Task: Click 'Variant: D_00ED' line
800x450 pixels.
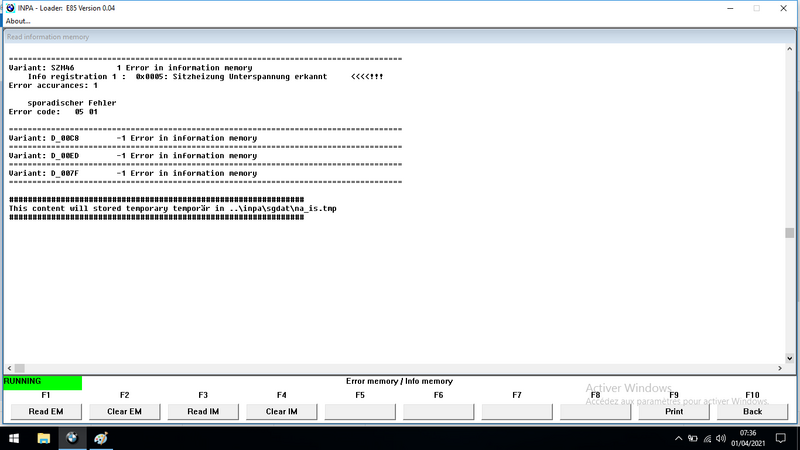Action: click(x=133, y=156)
